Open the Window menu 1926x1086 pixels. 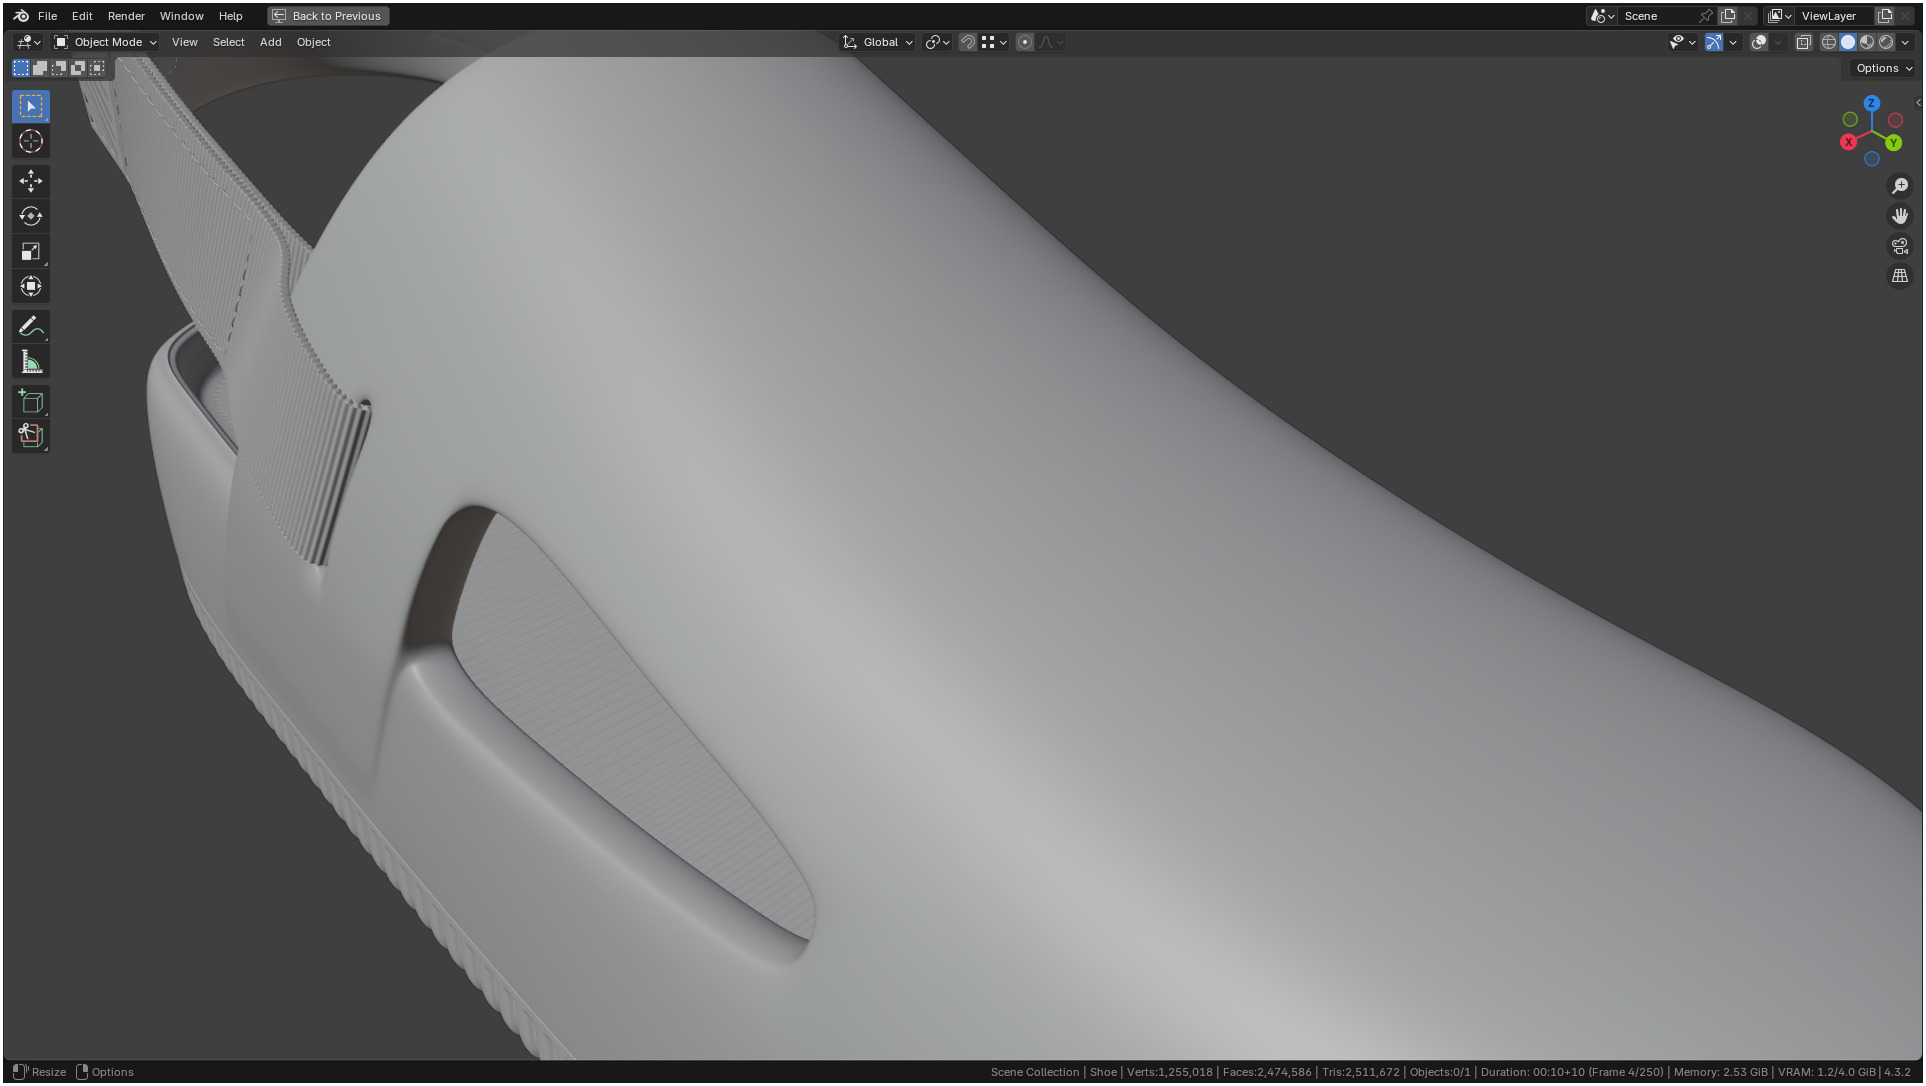(x=181, y=16)
